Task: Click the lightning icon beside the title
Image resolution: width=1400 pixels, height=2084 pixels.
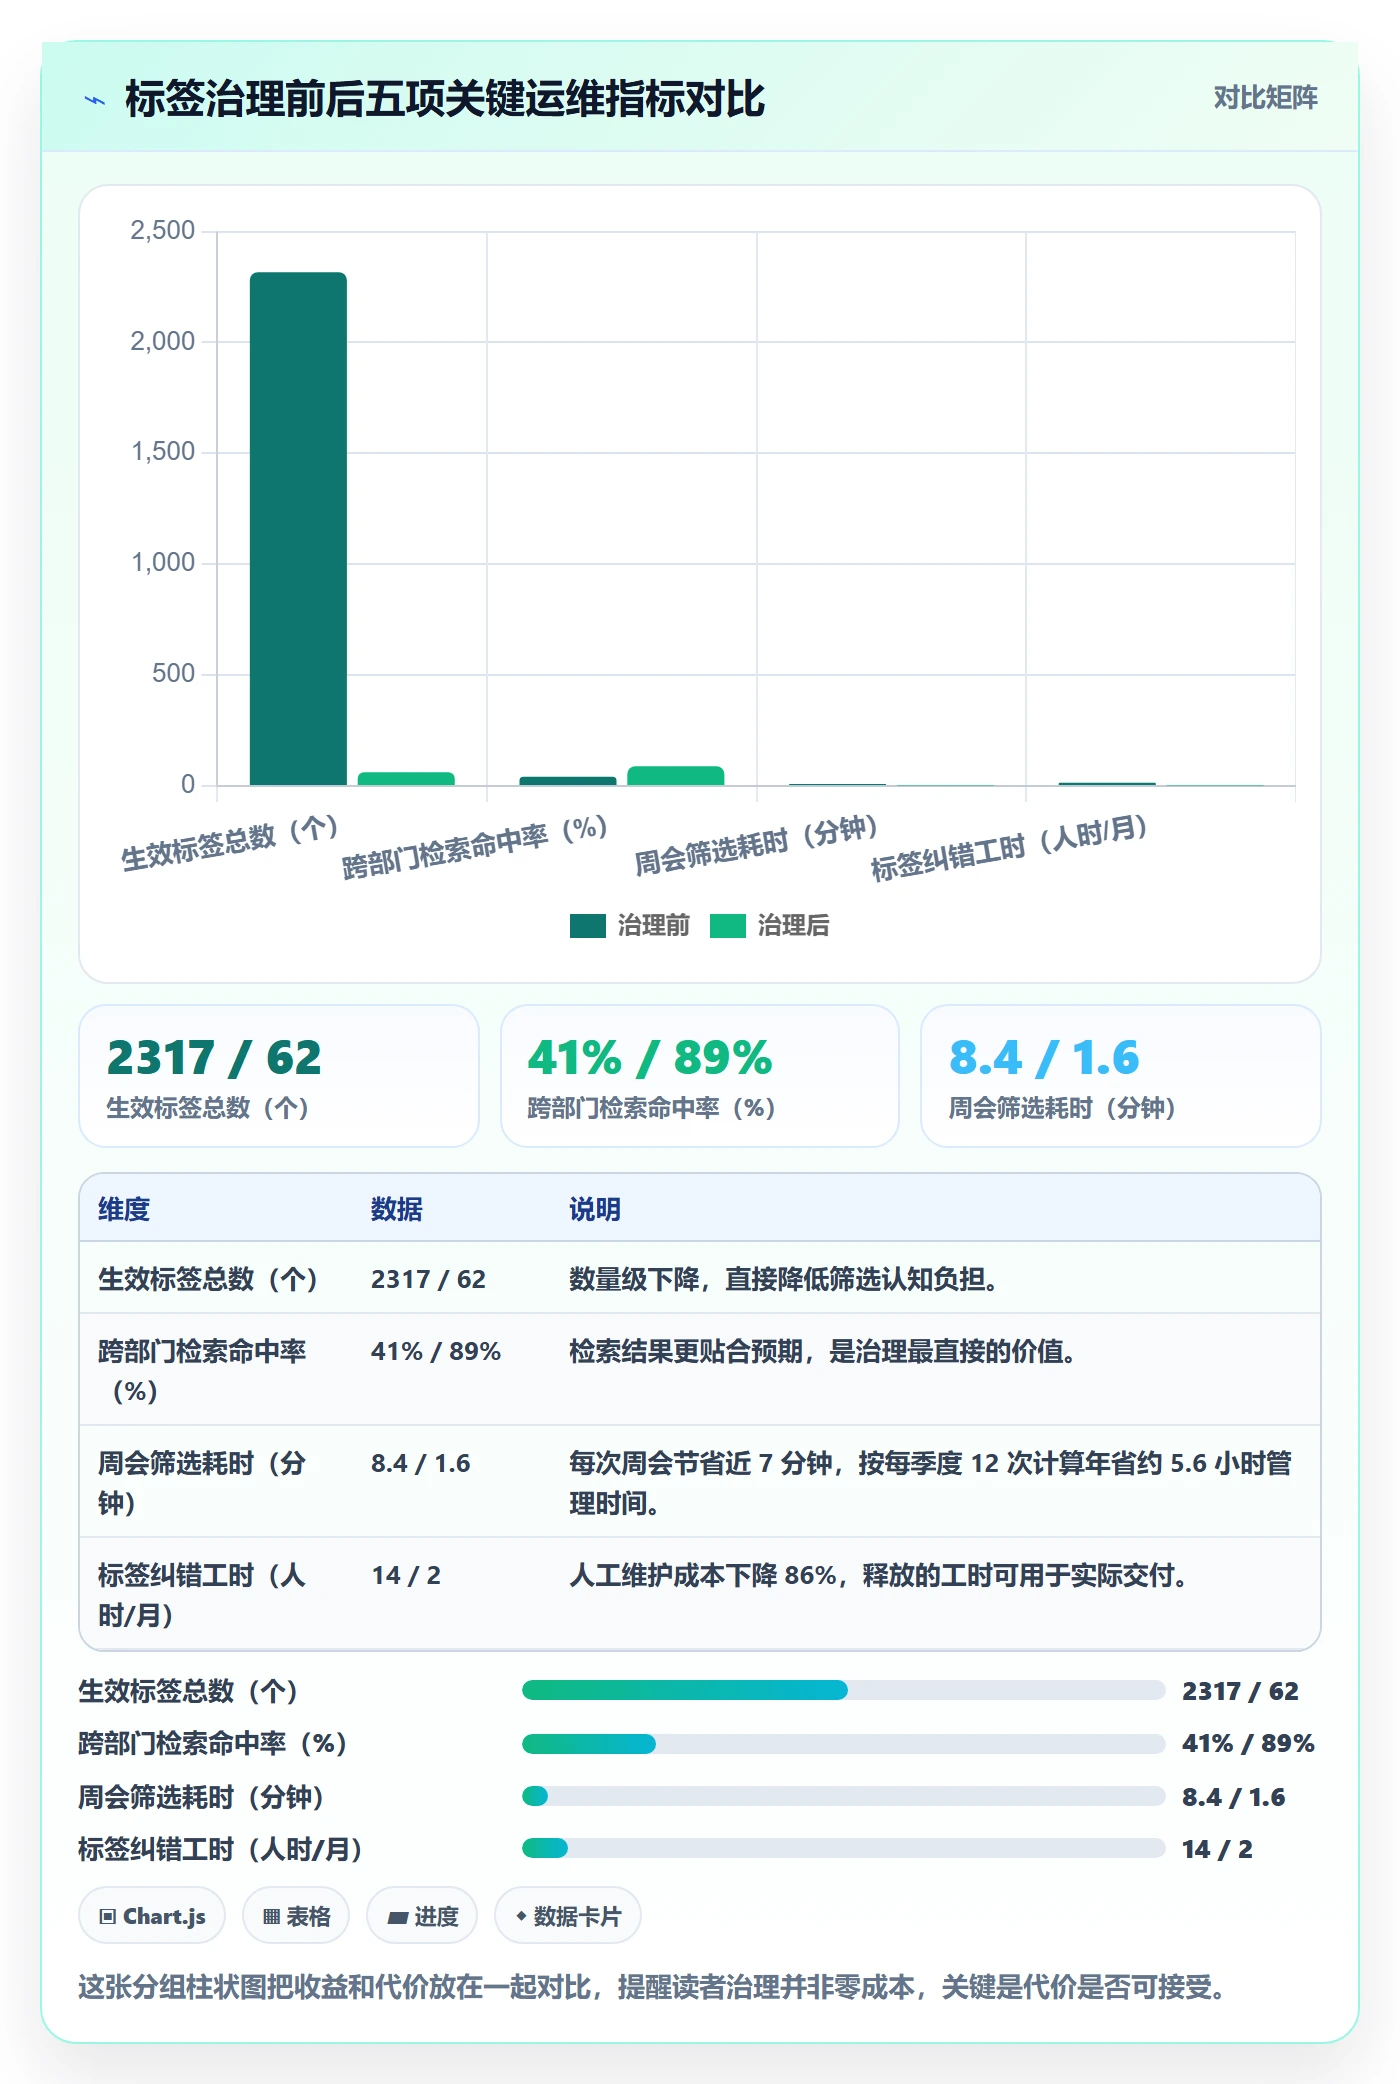Action: [95, 100]
